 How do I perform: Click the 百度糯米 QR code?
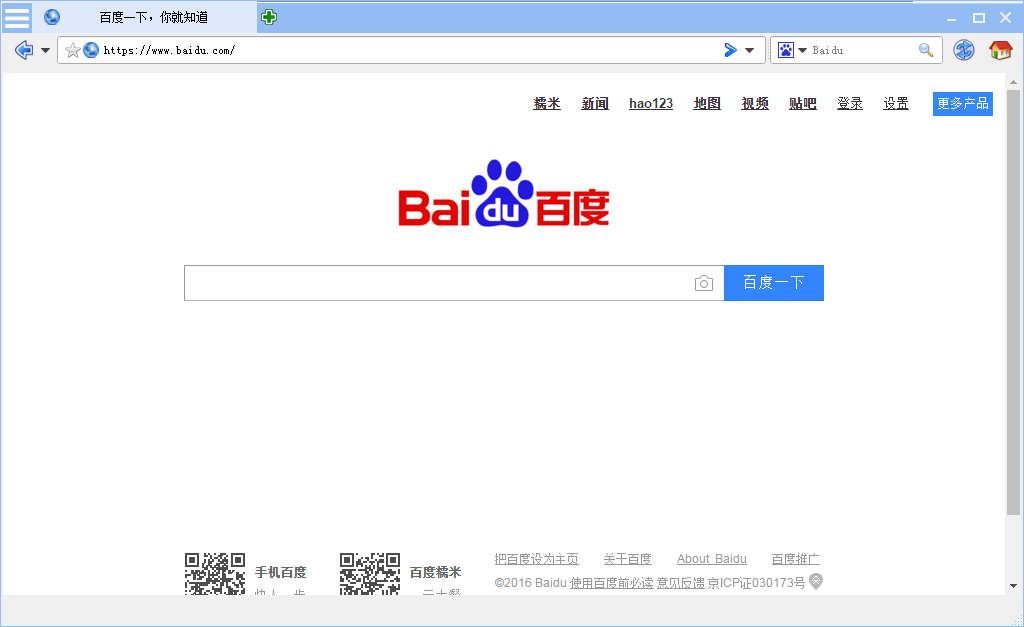click(x=370, y=573)
